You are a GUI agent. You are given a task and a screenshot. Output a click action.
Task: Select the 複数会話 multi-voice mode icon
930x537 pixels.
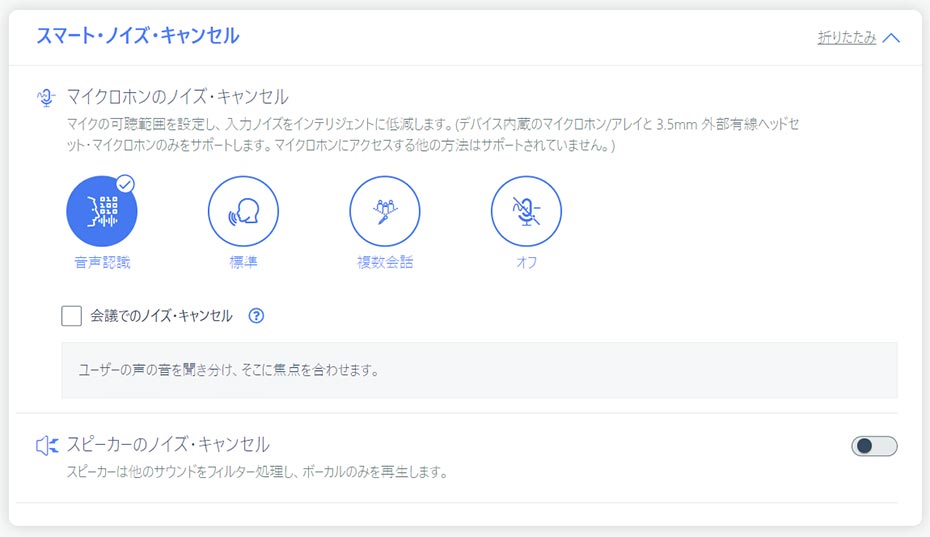point(385,211)
